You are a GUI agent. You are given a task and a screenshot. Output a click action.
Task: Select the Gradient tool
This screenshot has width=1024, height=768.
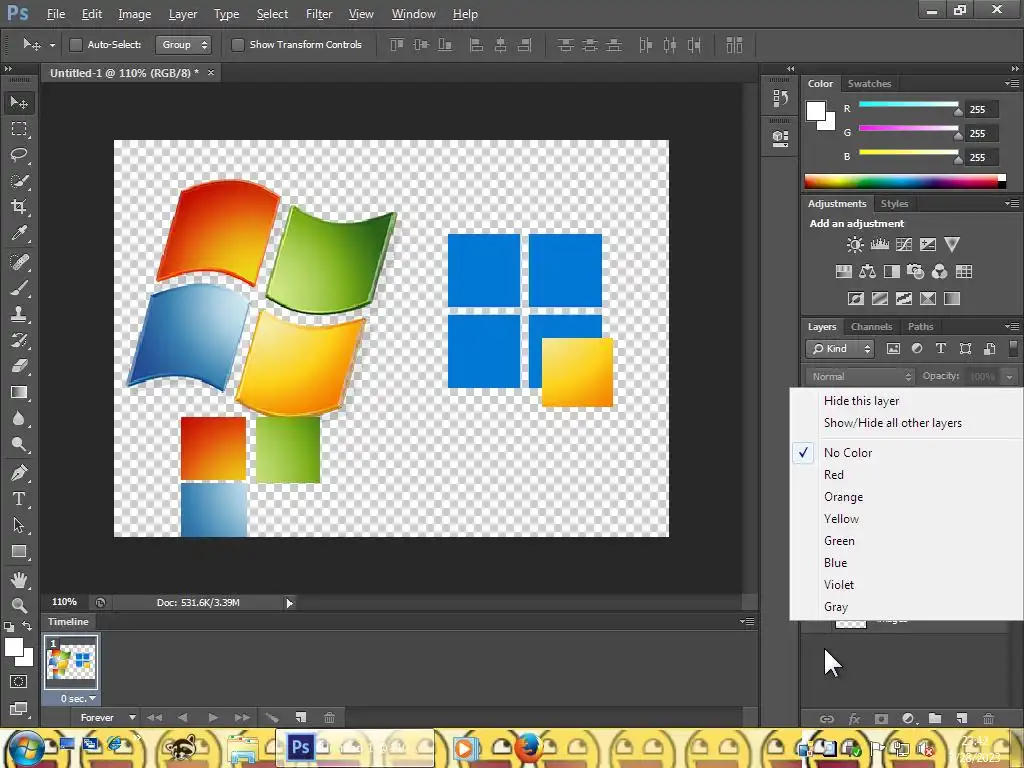click(x=19, y=392)
